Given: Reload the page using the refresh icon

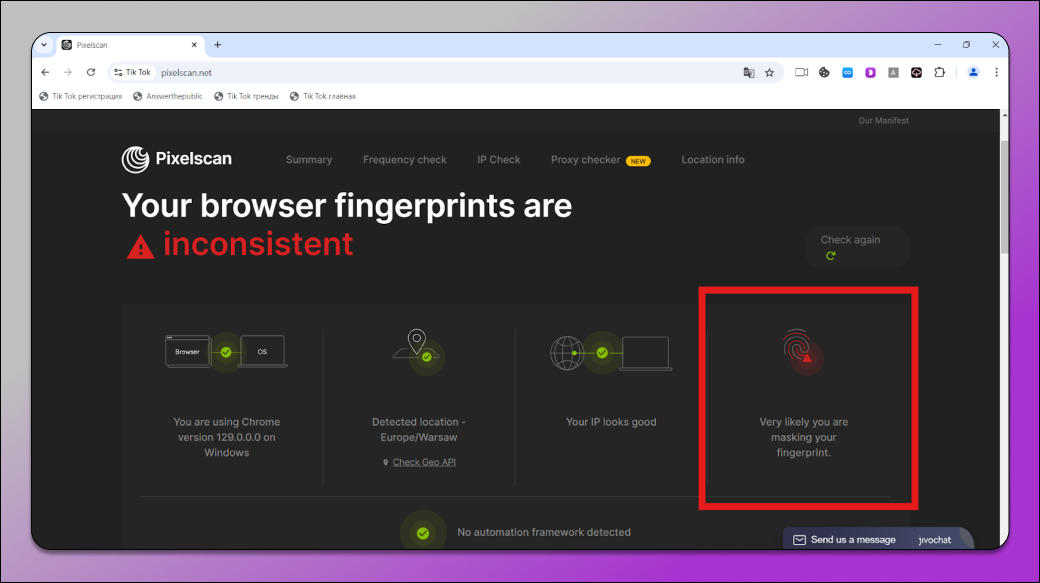Looking at the screenshot, I should click(x=91, y=73).
